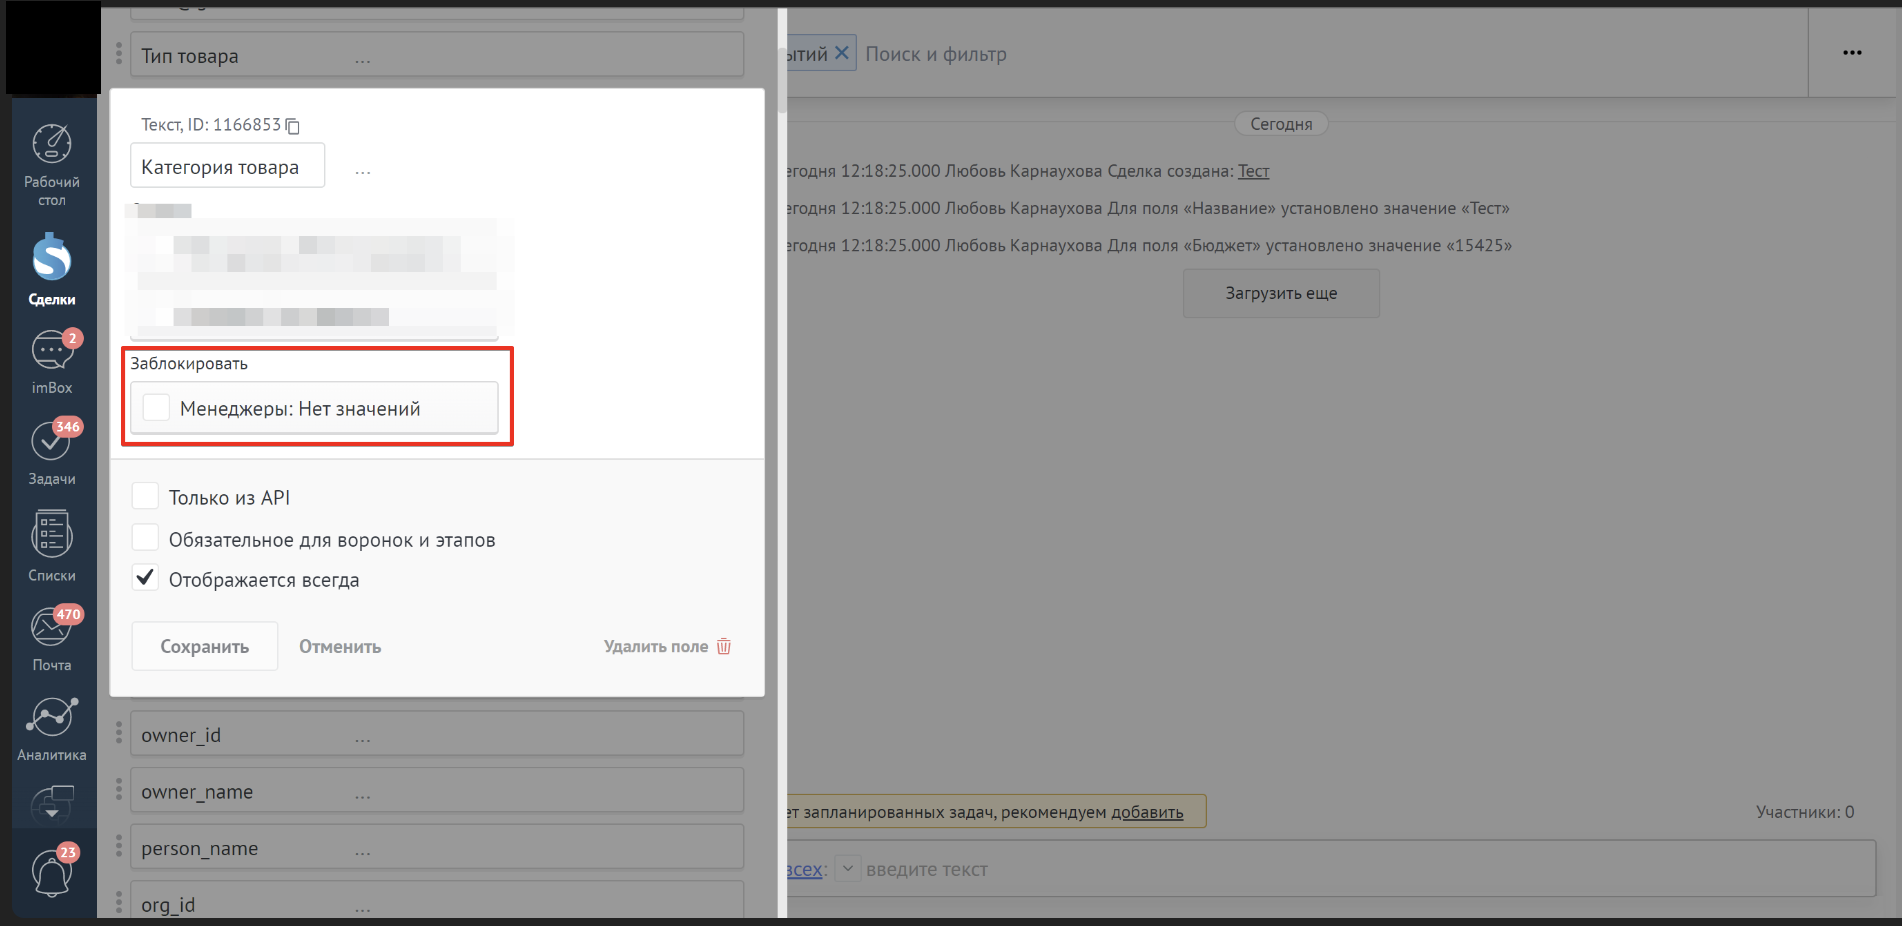1902x926 pixels.
Task: Click the dots in the owner_id row
Action: coord(362,740)
